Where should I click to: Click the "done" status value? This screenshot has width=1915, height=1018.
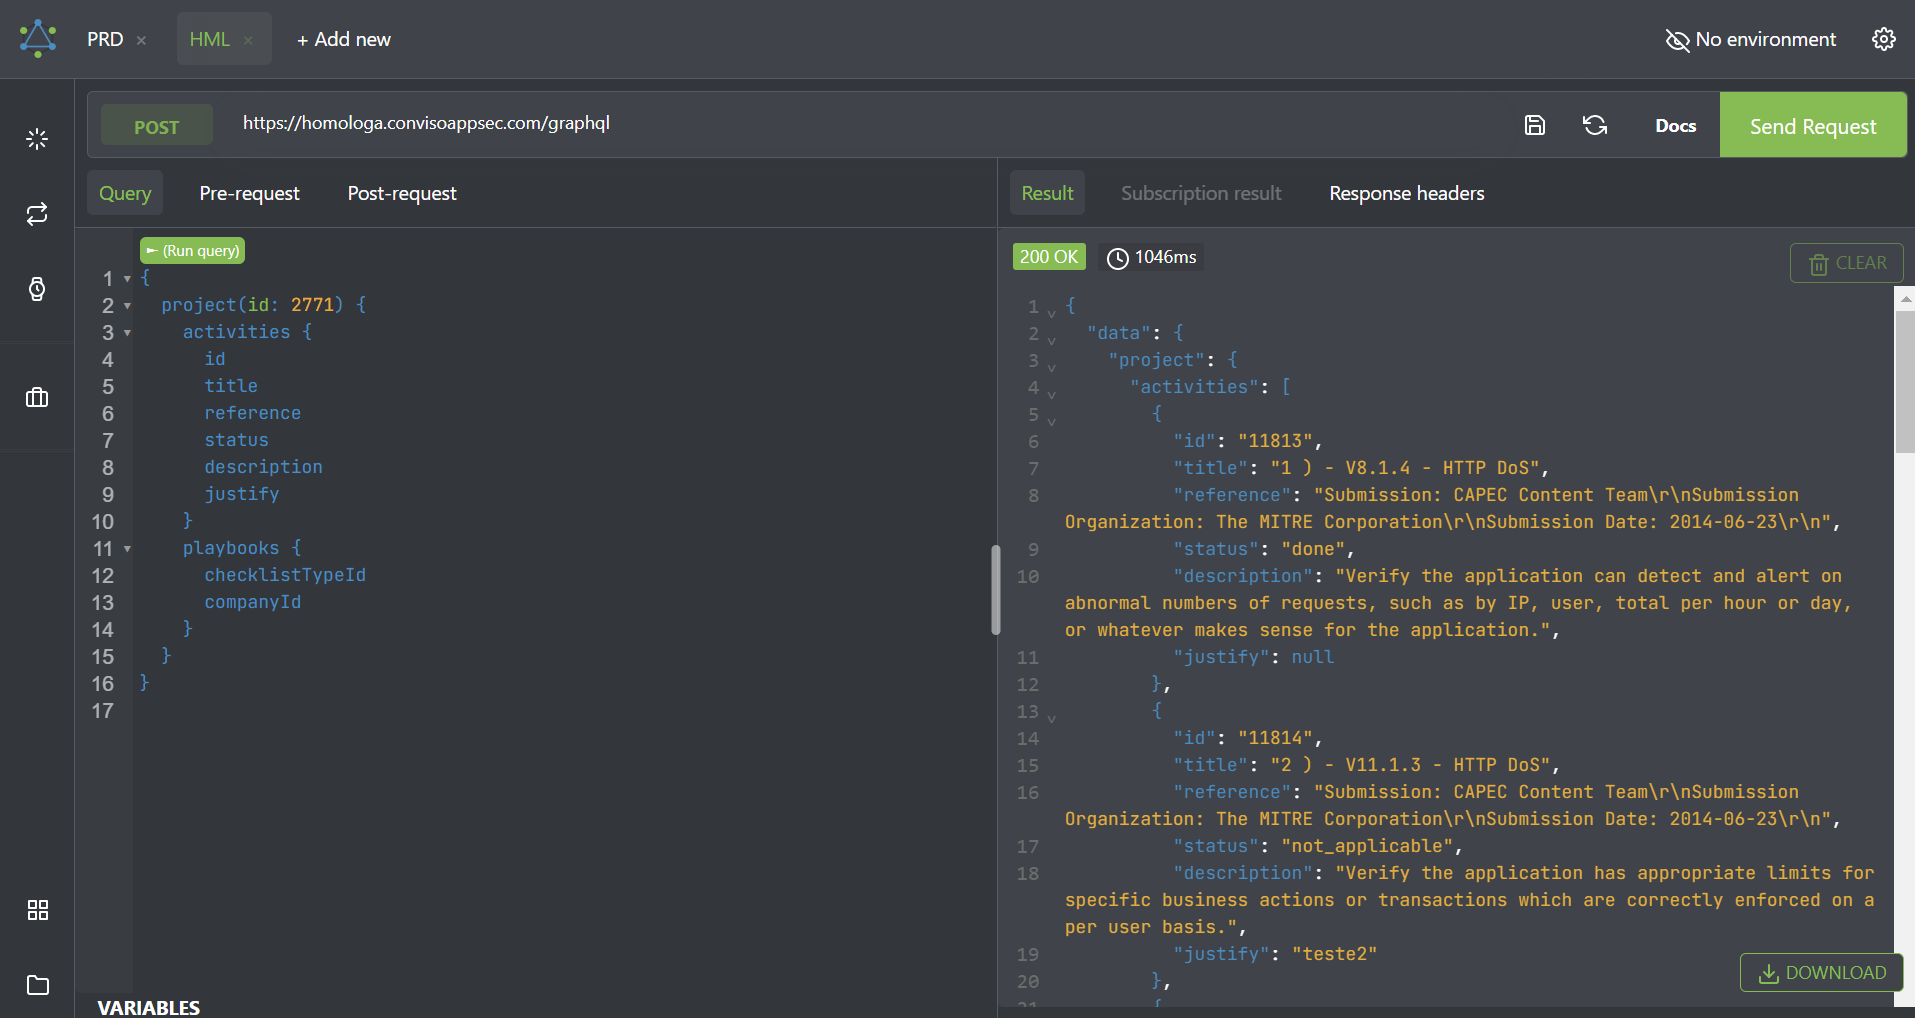click(1313, 549)
